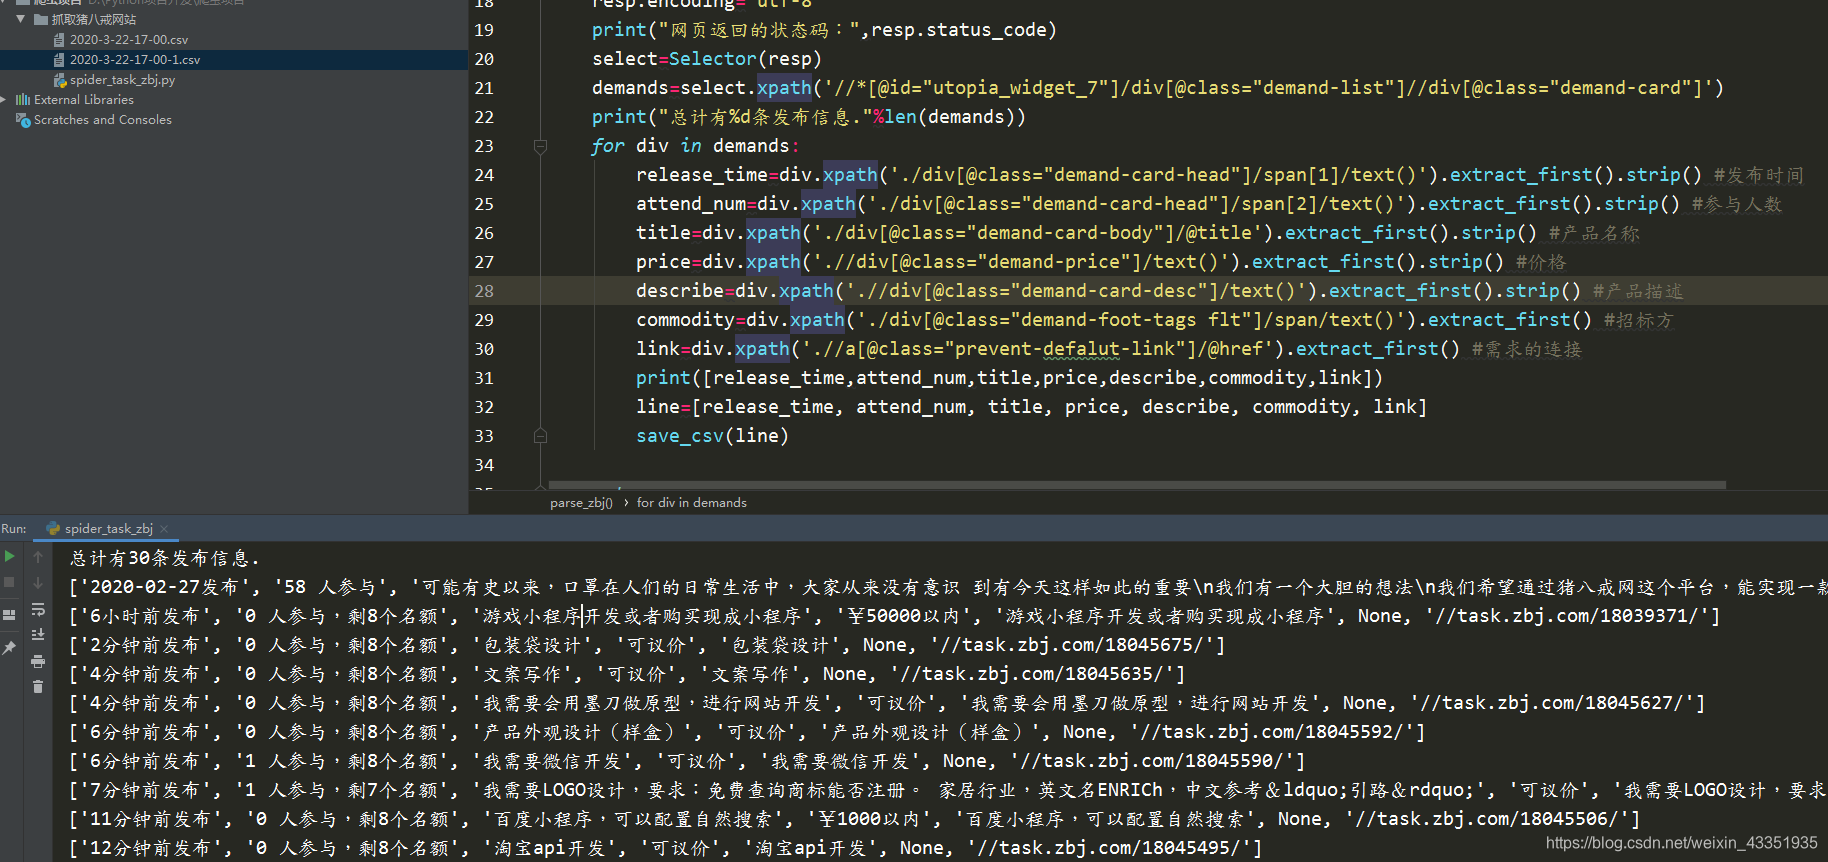1828x862 pixels.
Task: Click '总计有30条发布信息.' console line
Action: [x=165, y=558]
